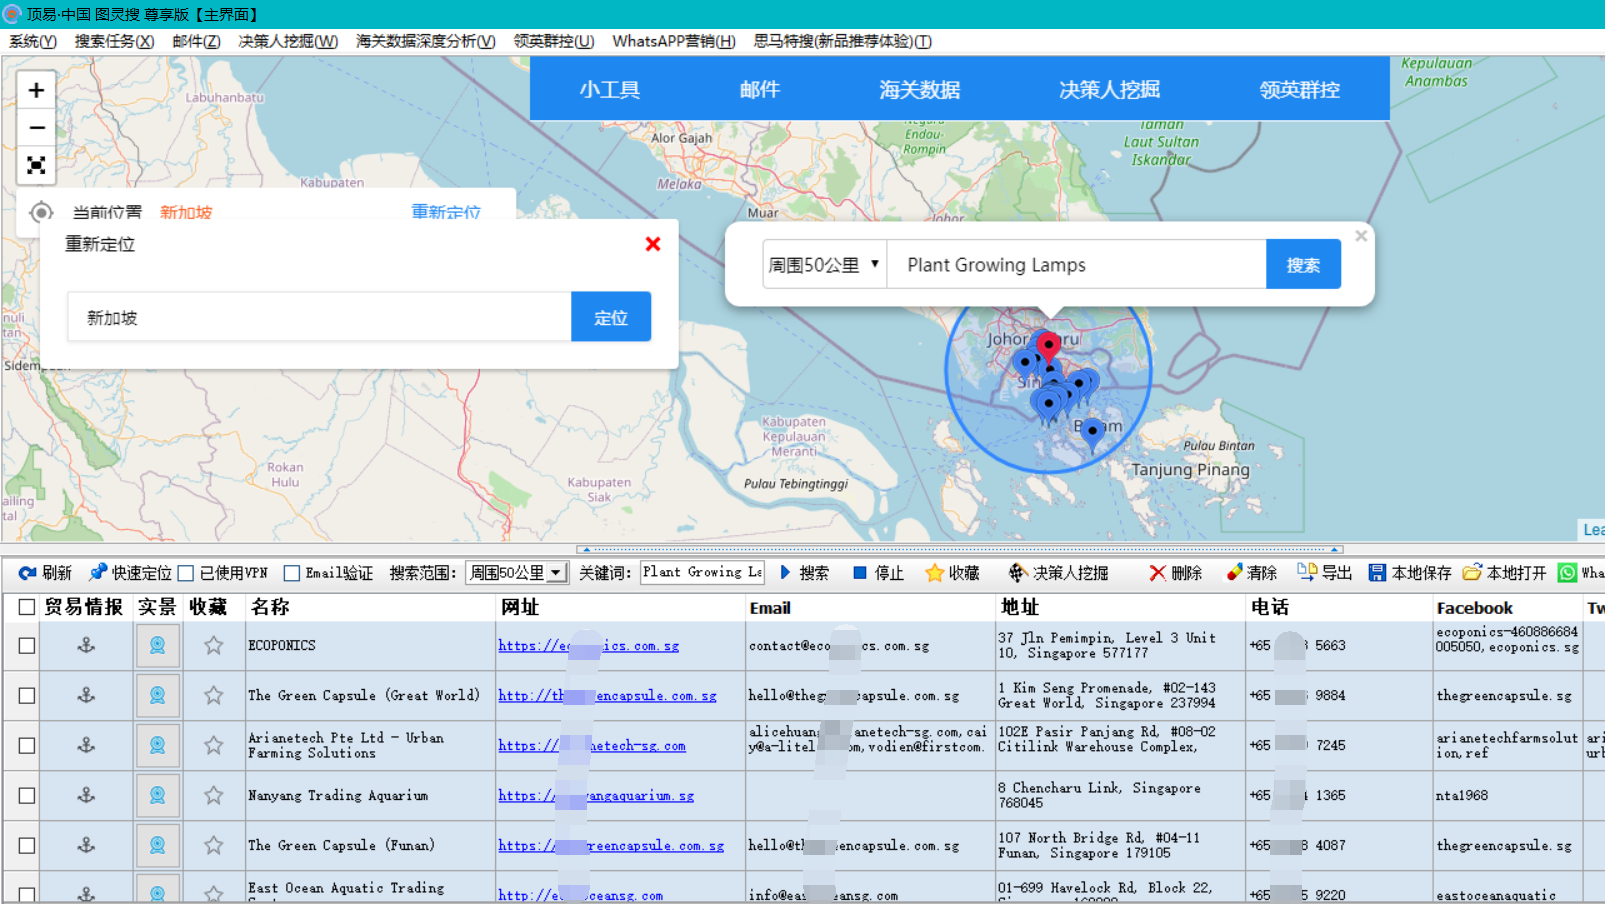Toggle the Email验证 checkbox
This screenshot has height=904, width=1605.
(x=292, y=573)
